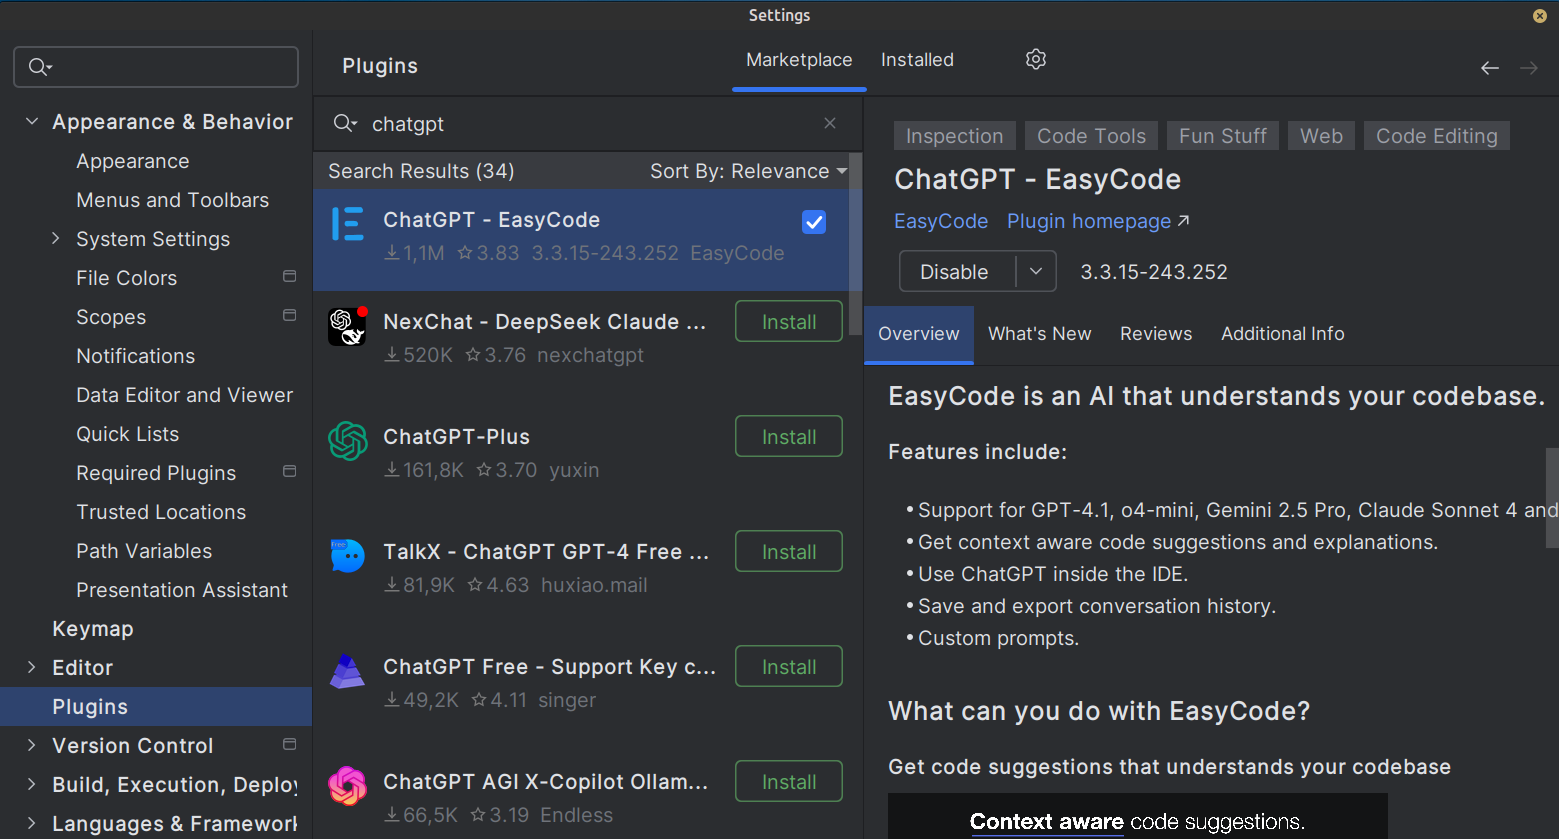
Task: Collapse the Appearance & Behavior section
Action: tap(32, 122)
